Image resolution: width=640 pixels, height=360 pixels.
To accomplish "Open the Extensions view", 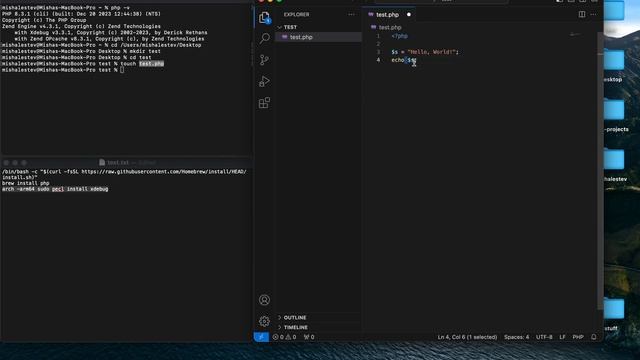I will click(x=264, y=102).
